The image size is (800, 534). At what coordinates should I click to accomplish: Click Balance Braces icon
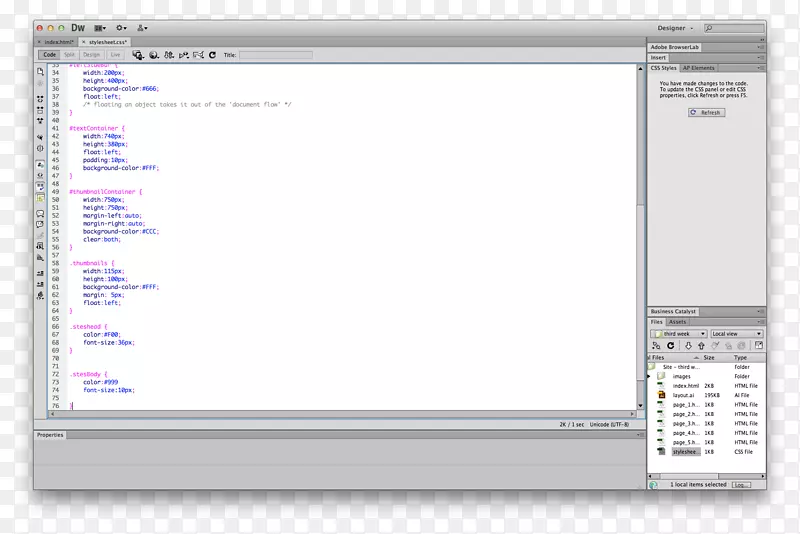pos(40,148)
